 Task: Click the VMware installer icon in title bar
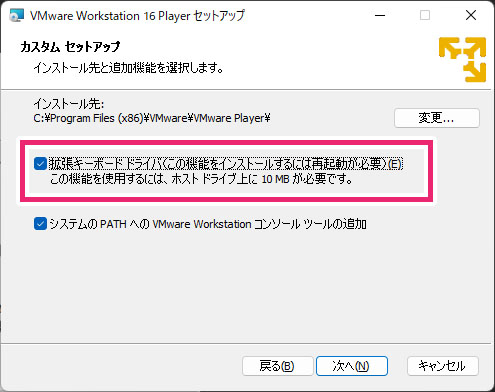(x=16, y=15)
